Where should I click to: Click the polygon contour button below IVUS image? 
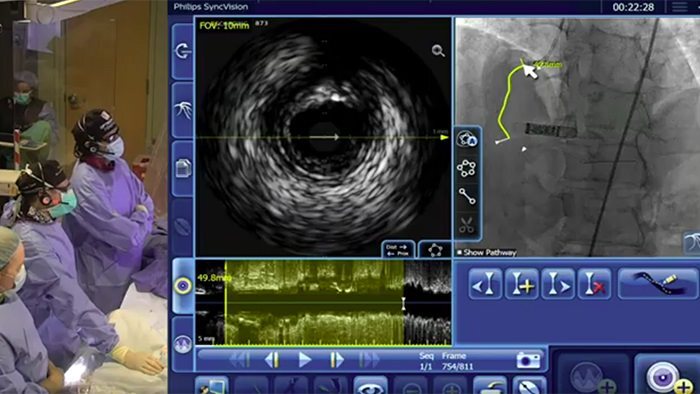click(x=434, y=250)
